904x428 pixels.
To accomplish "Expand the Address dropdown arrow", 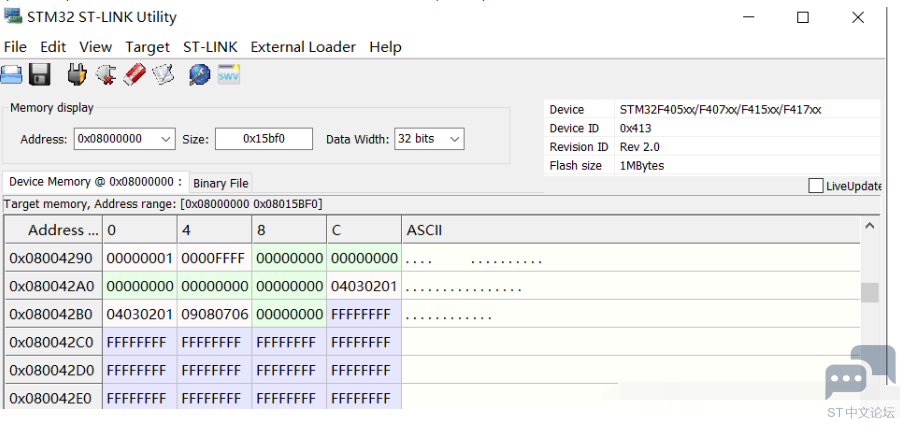I will coord(165,139).
